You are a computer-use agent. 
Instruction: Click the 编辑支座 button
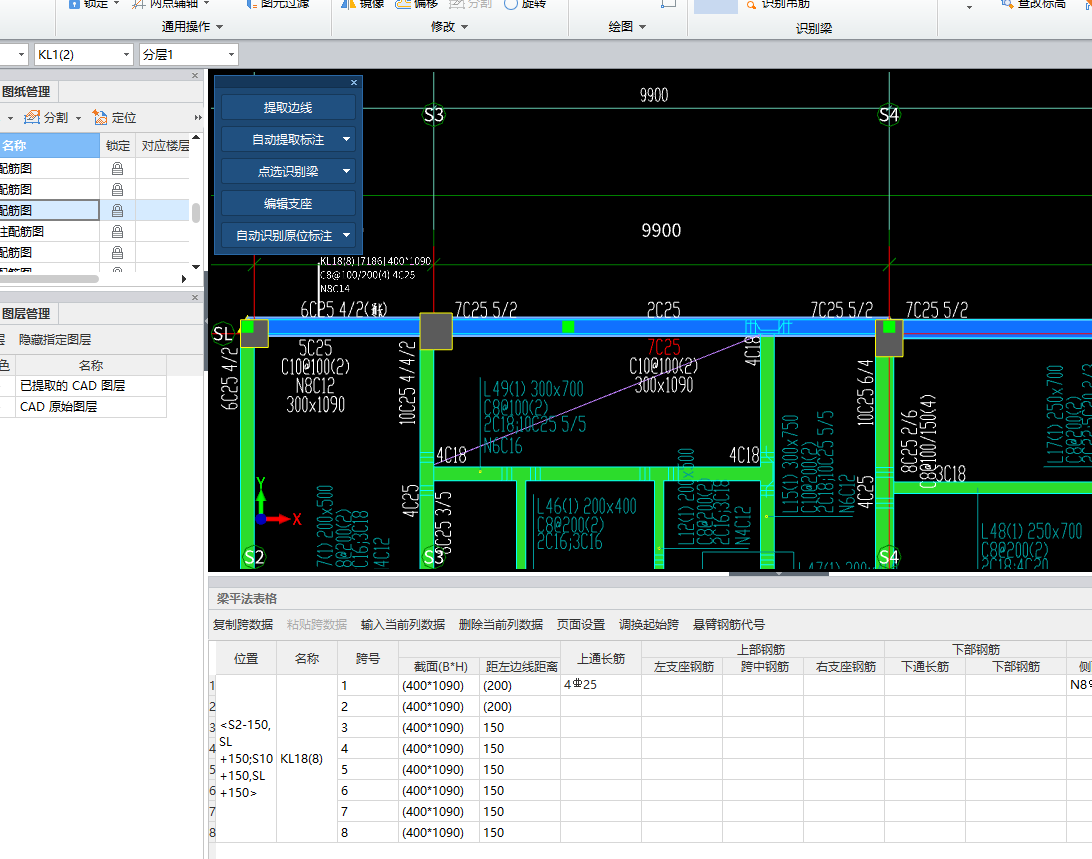point(288,203)
